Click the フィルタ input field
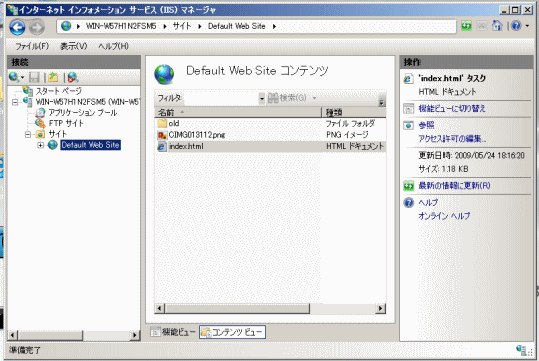 tap(221, 99)
